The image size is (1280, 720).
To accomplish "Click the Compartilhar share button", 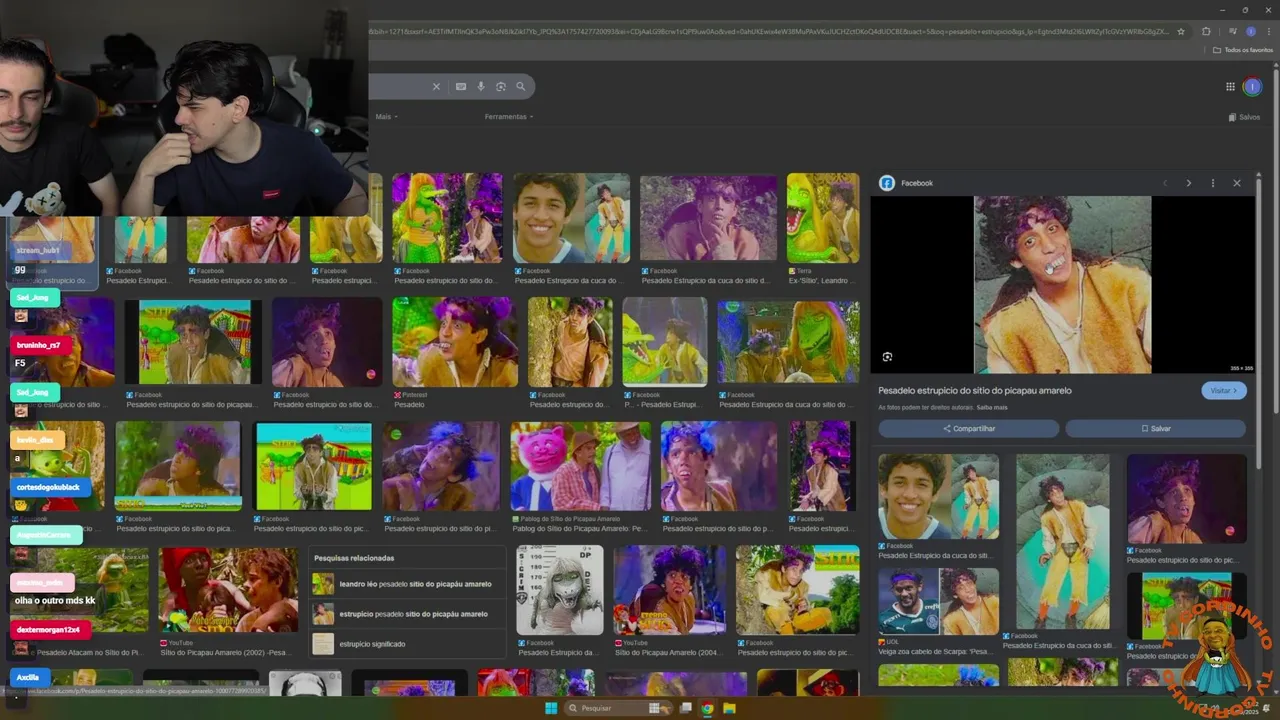I will coord(968,429).
